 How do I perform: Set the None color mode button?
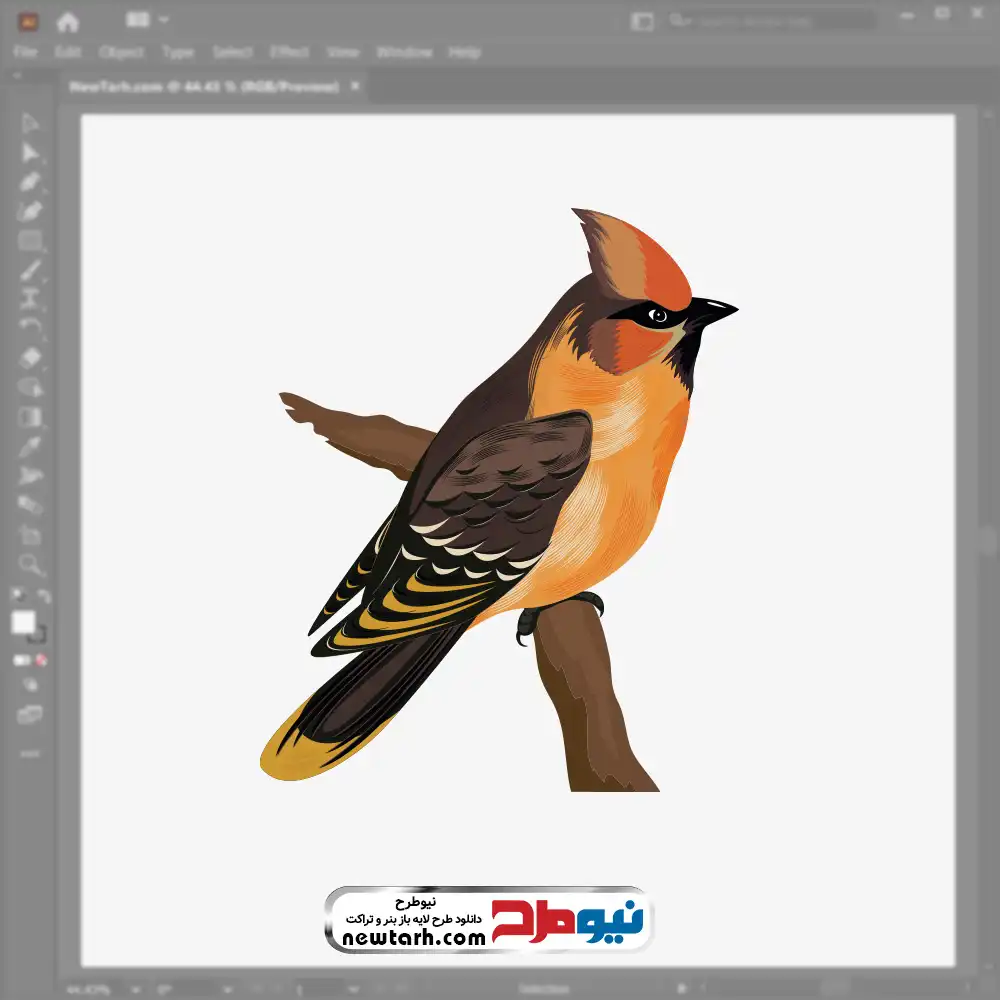42,660
